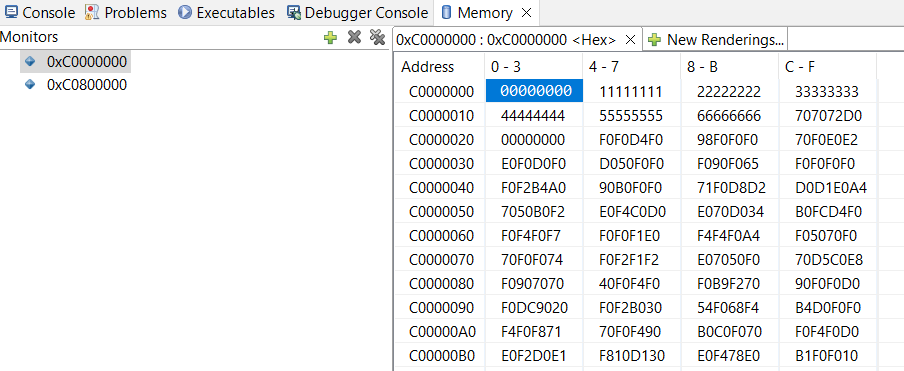Click the Memory tab cylinder icon
The height and width of the screenshot is (371, 904).
pos(447,12)
